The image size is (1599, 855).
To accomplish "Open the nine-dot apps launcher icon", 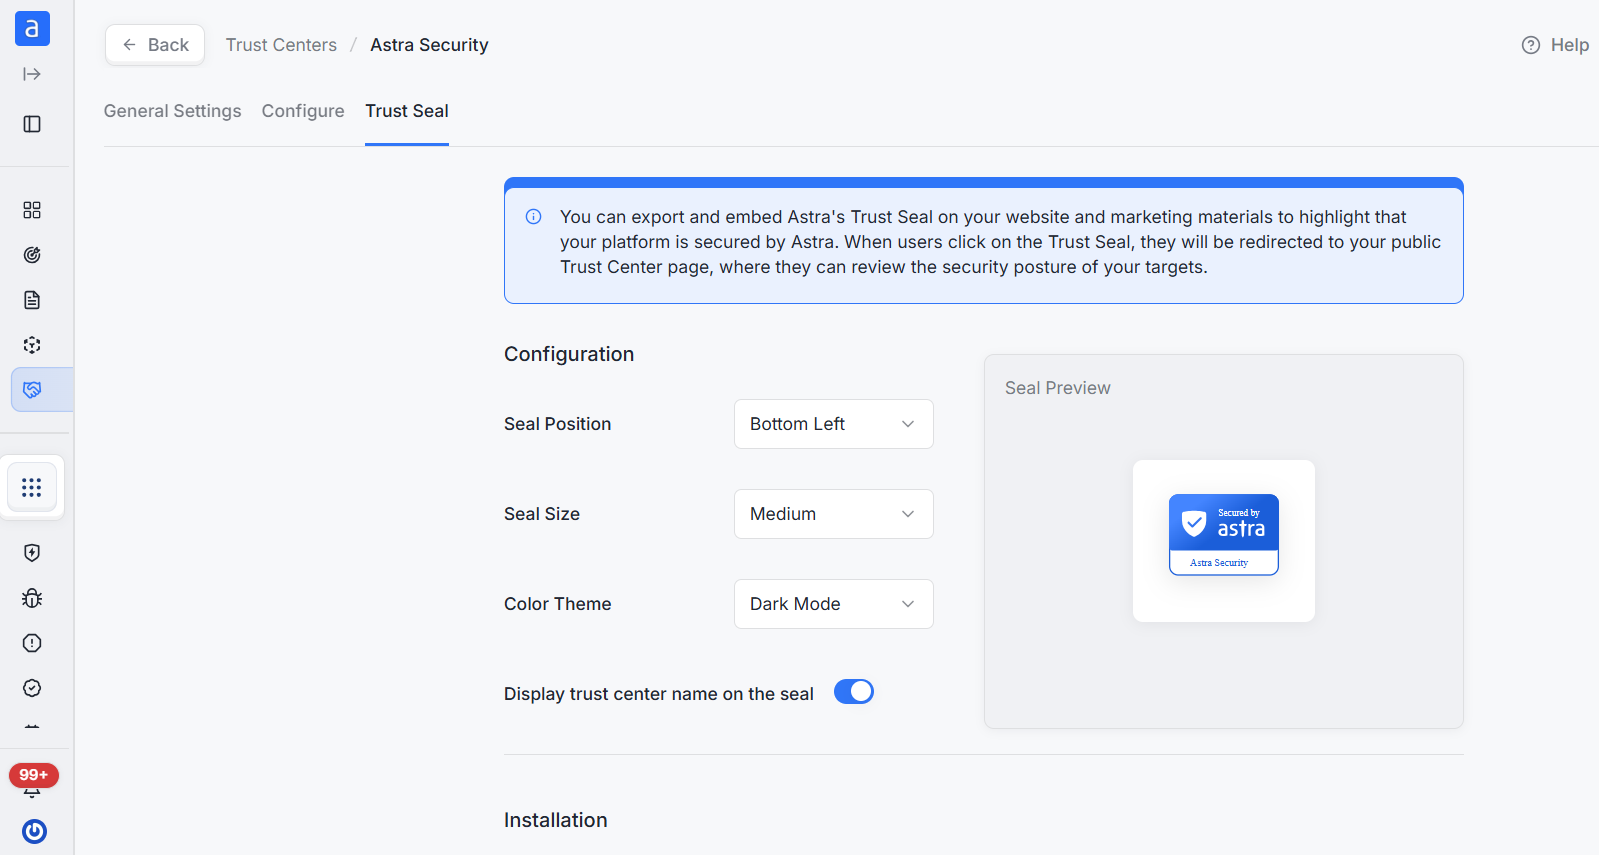I will click(x=32, y=487).
